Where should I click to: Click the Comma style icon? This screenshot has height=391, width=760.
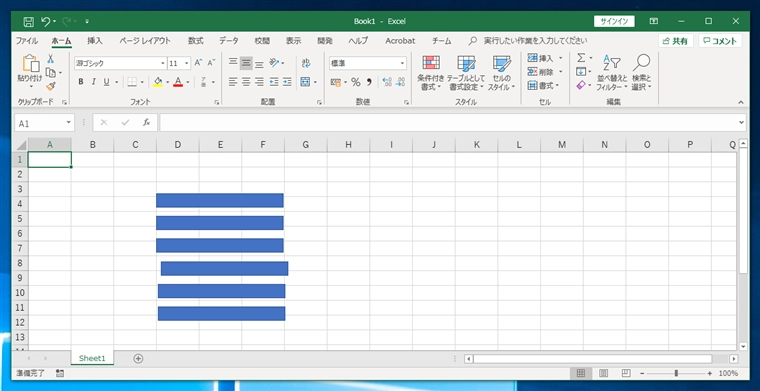369,82
